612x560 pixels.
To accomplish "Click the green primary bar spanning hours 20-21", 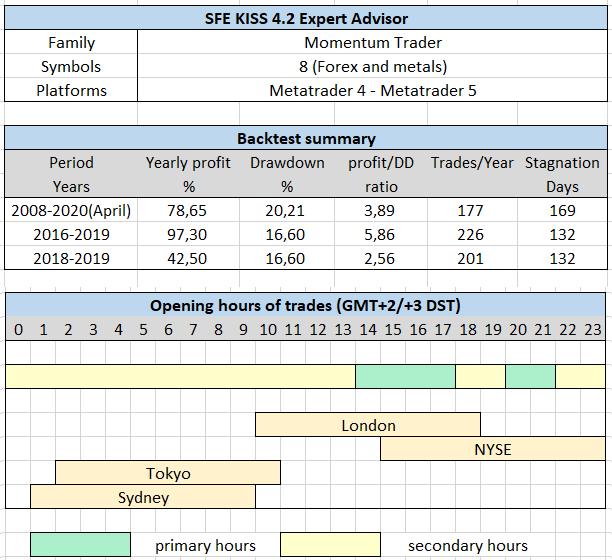I will click(530, 377).
